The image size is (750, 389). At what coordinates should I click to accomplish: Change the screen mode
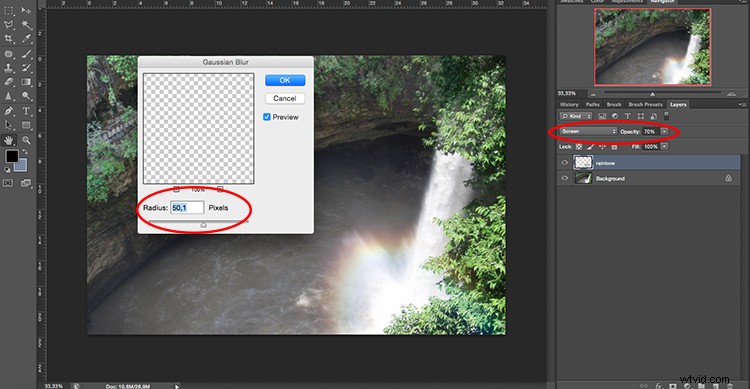(26, 183)
